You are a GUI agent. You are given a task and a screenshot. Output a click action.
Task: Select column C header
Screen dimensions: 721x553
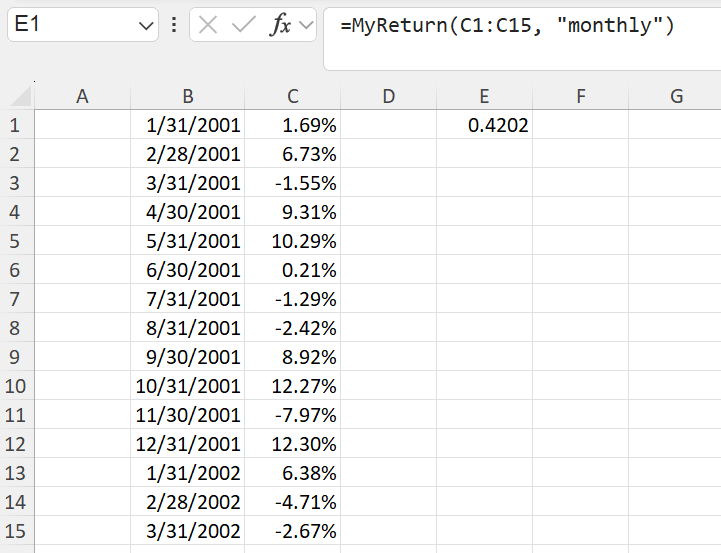[x=292, y=96]
